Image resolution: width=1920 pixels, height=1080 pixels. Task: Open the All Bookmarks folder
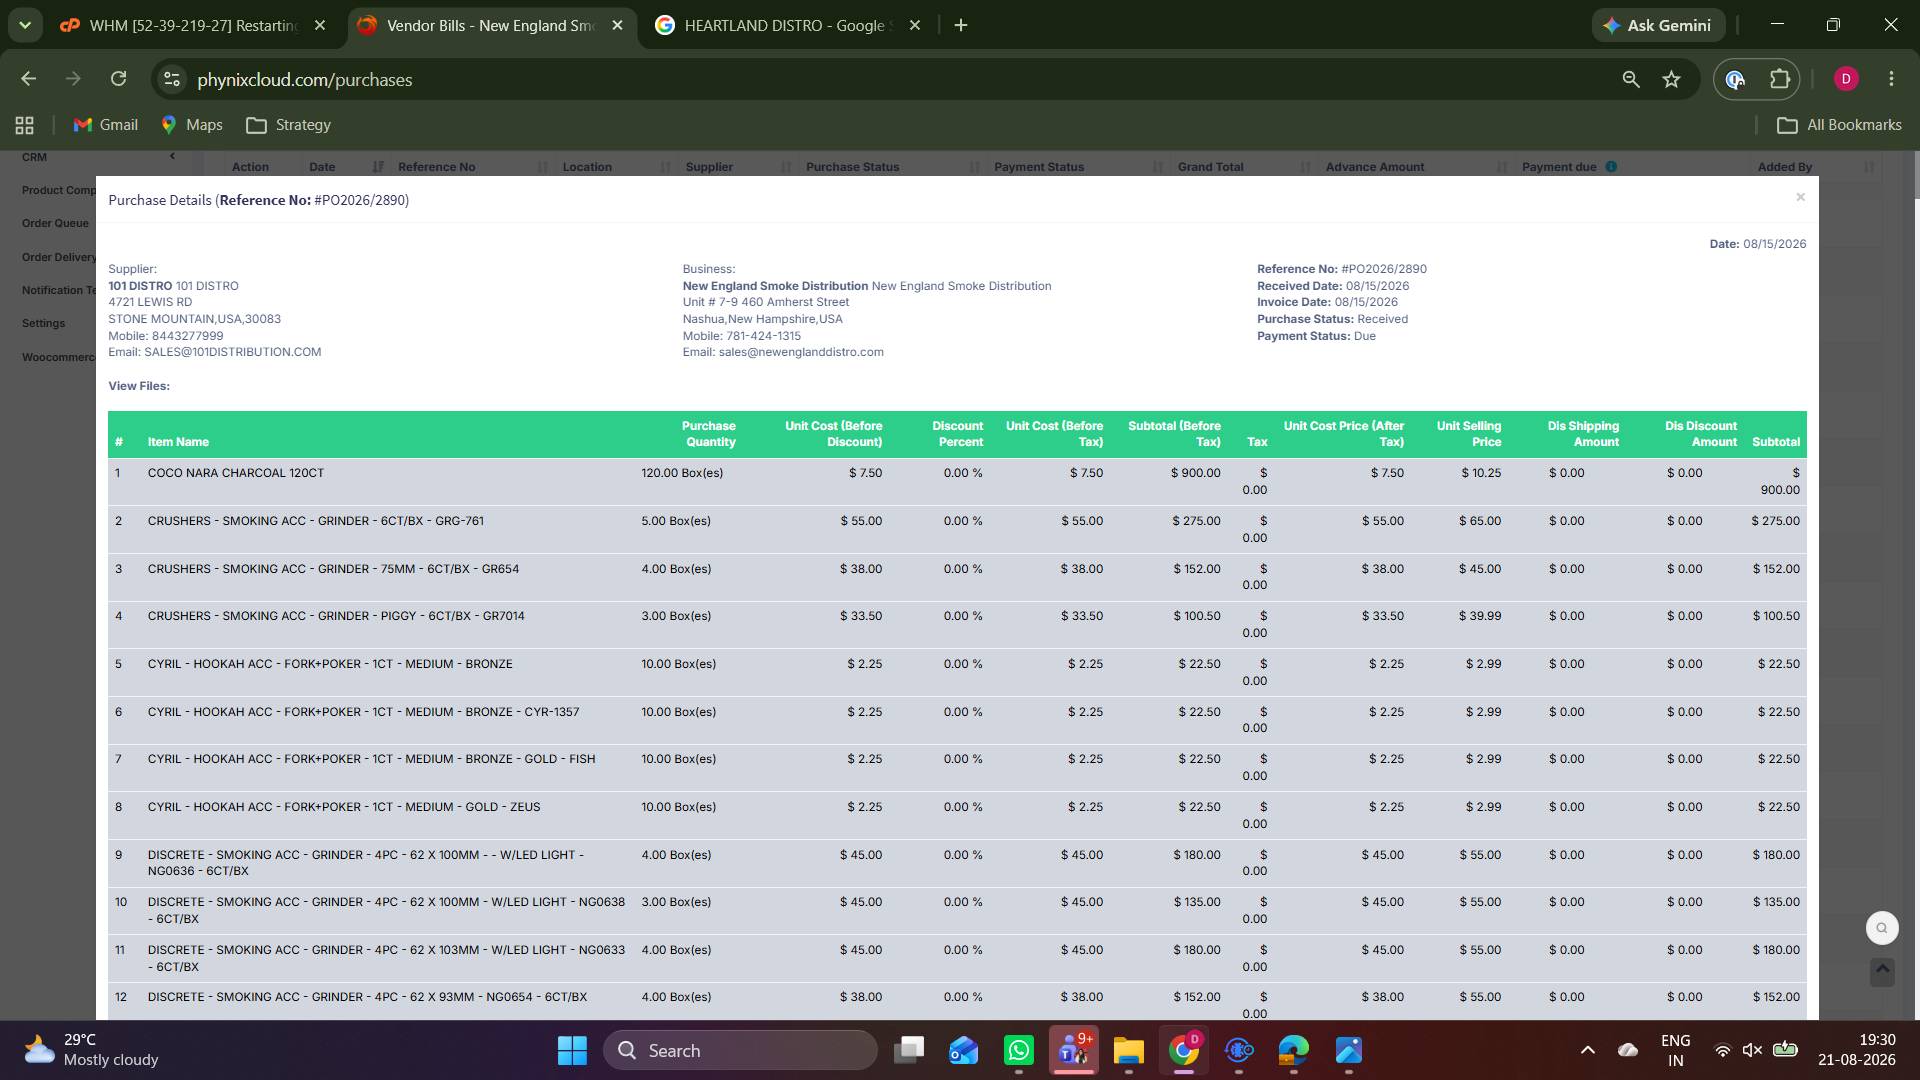click(x=1839, y=125)
